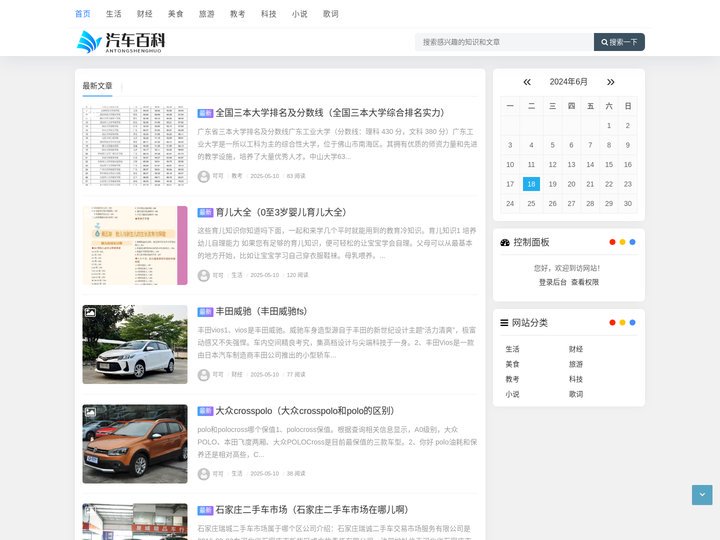Open 财经 category in 网站分类
The image size is (720, 540).
pos(576,349)
